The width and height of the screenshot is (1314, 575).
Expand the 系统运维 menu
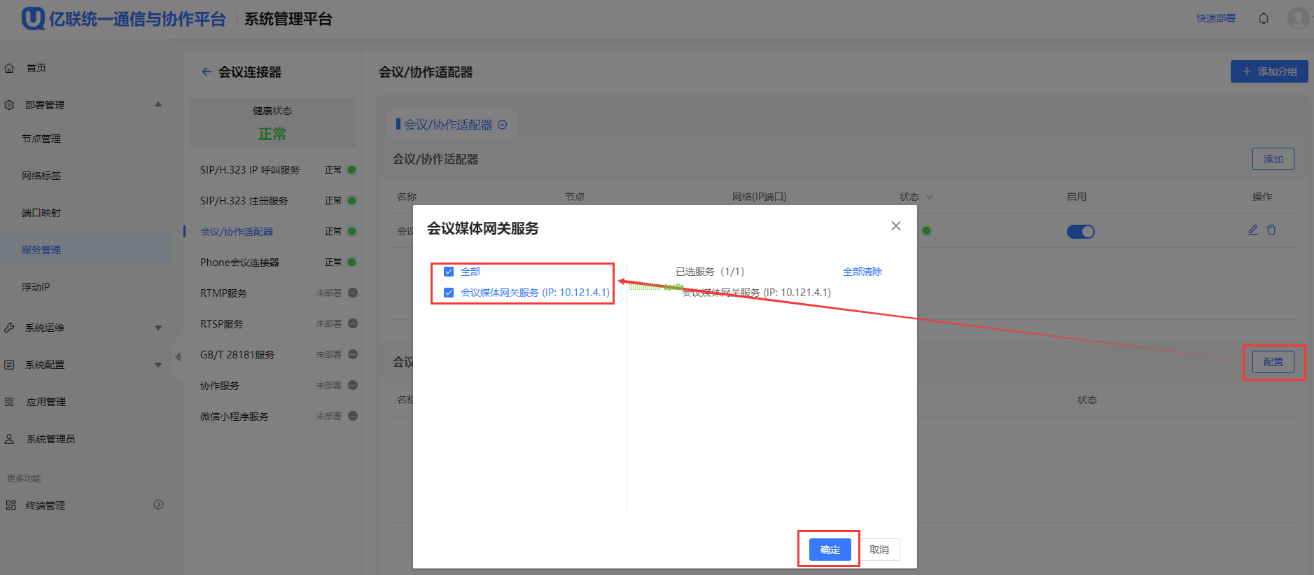pyautogui.click(x=158, y=328)
